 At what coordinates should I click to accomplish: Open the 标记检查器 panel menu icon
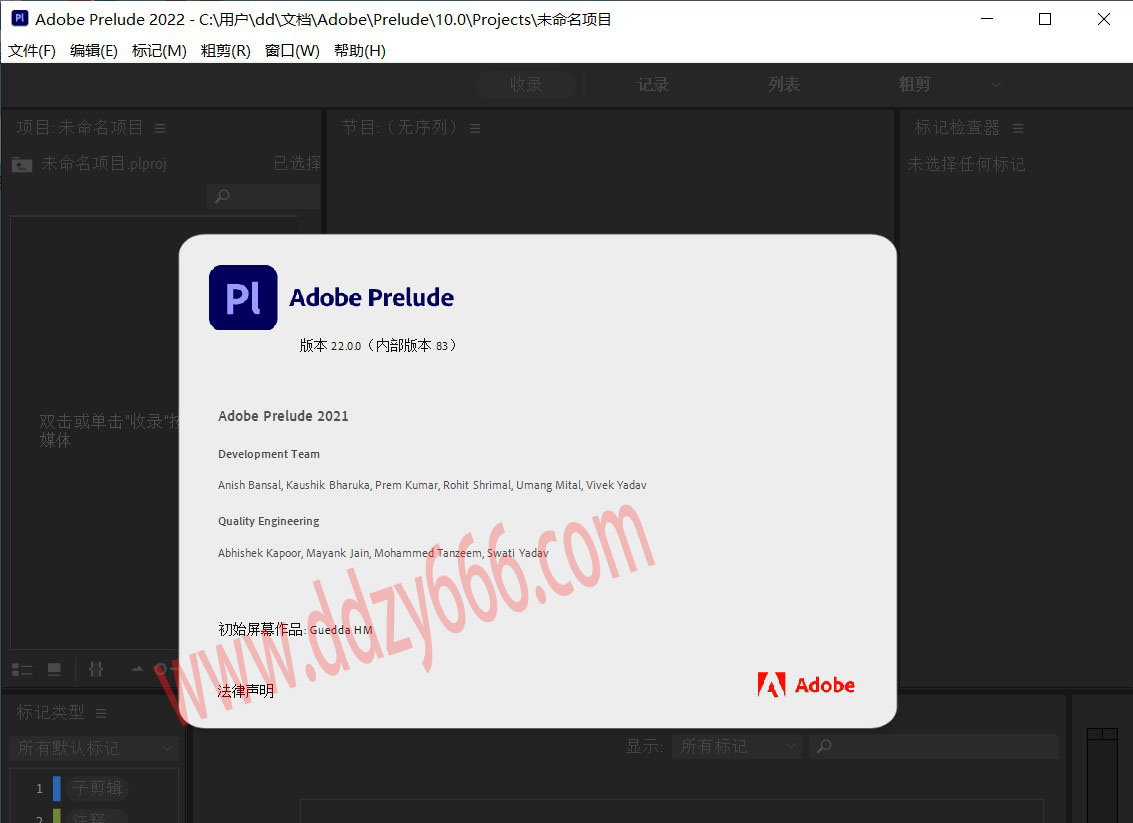1018,129
